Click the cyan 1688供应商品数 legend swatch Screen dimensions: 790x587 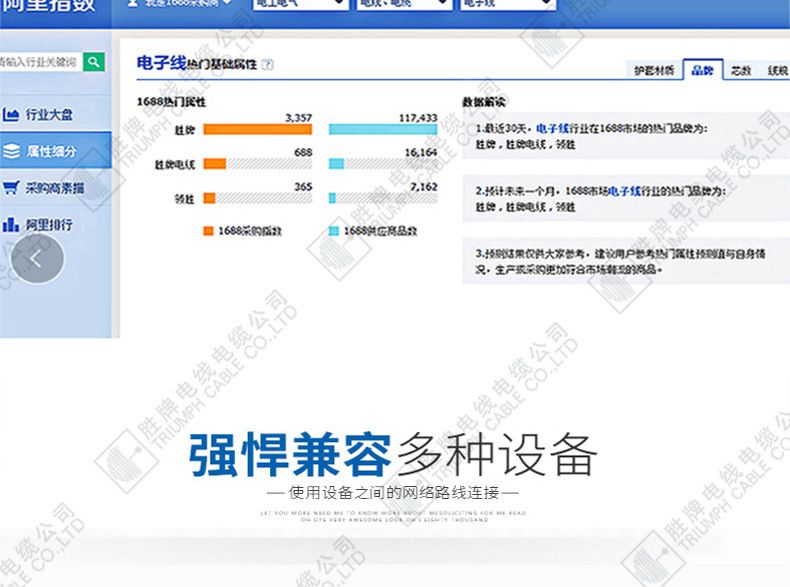point(334,231)
